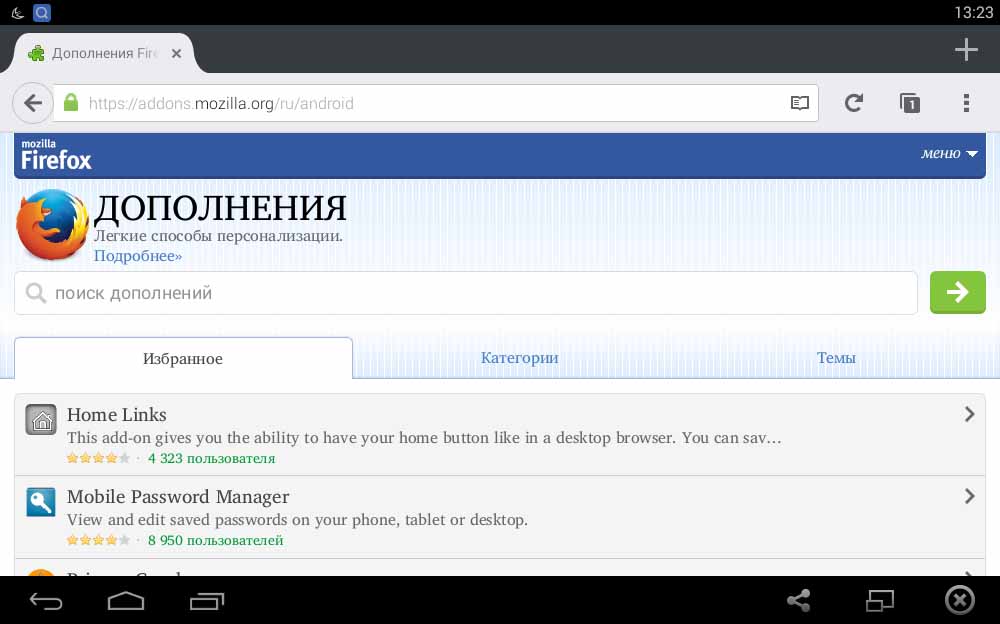The height and width of the screenshot is (624, 1000).
Task: Tap the Android home navigation button
Action: 126,600
